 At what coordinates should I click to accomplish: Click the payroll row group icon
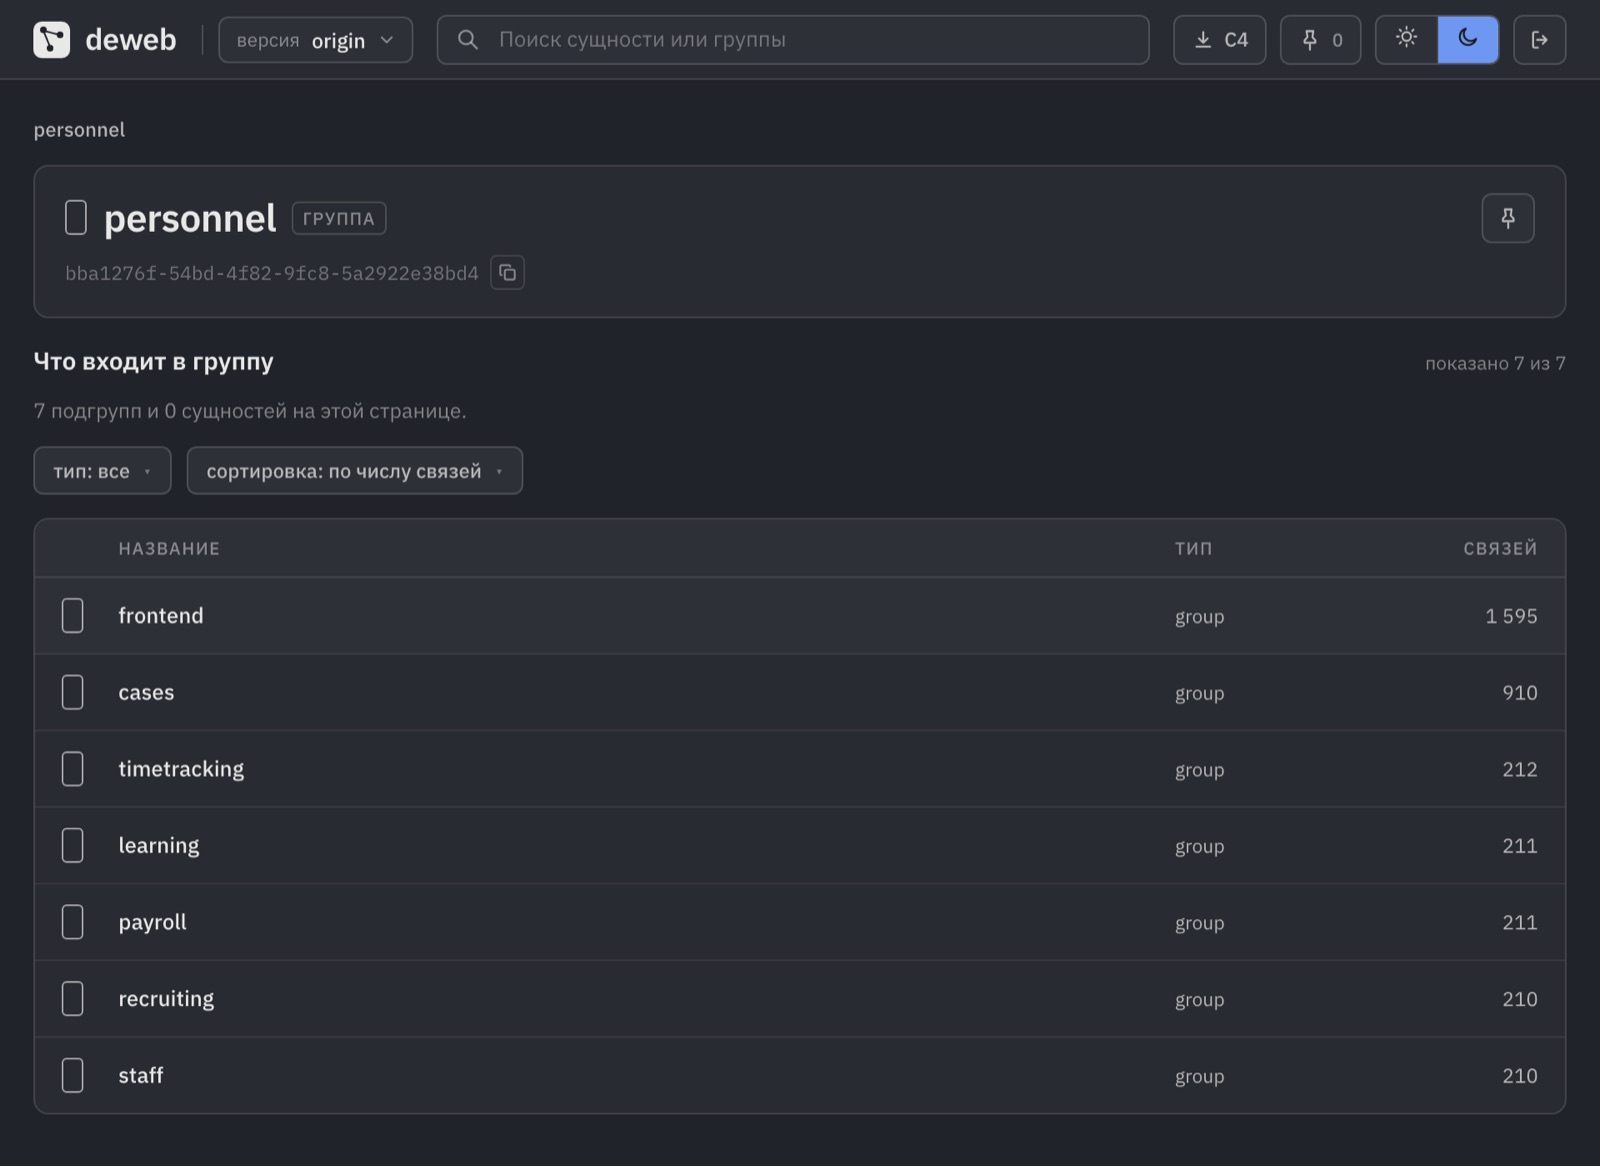pos(73,922)
